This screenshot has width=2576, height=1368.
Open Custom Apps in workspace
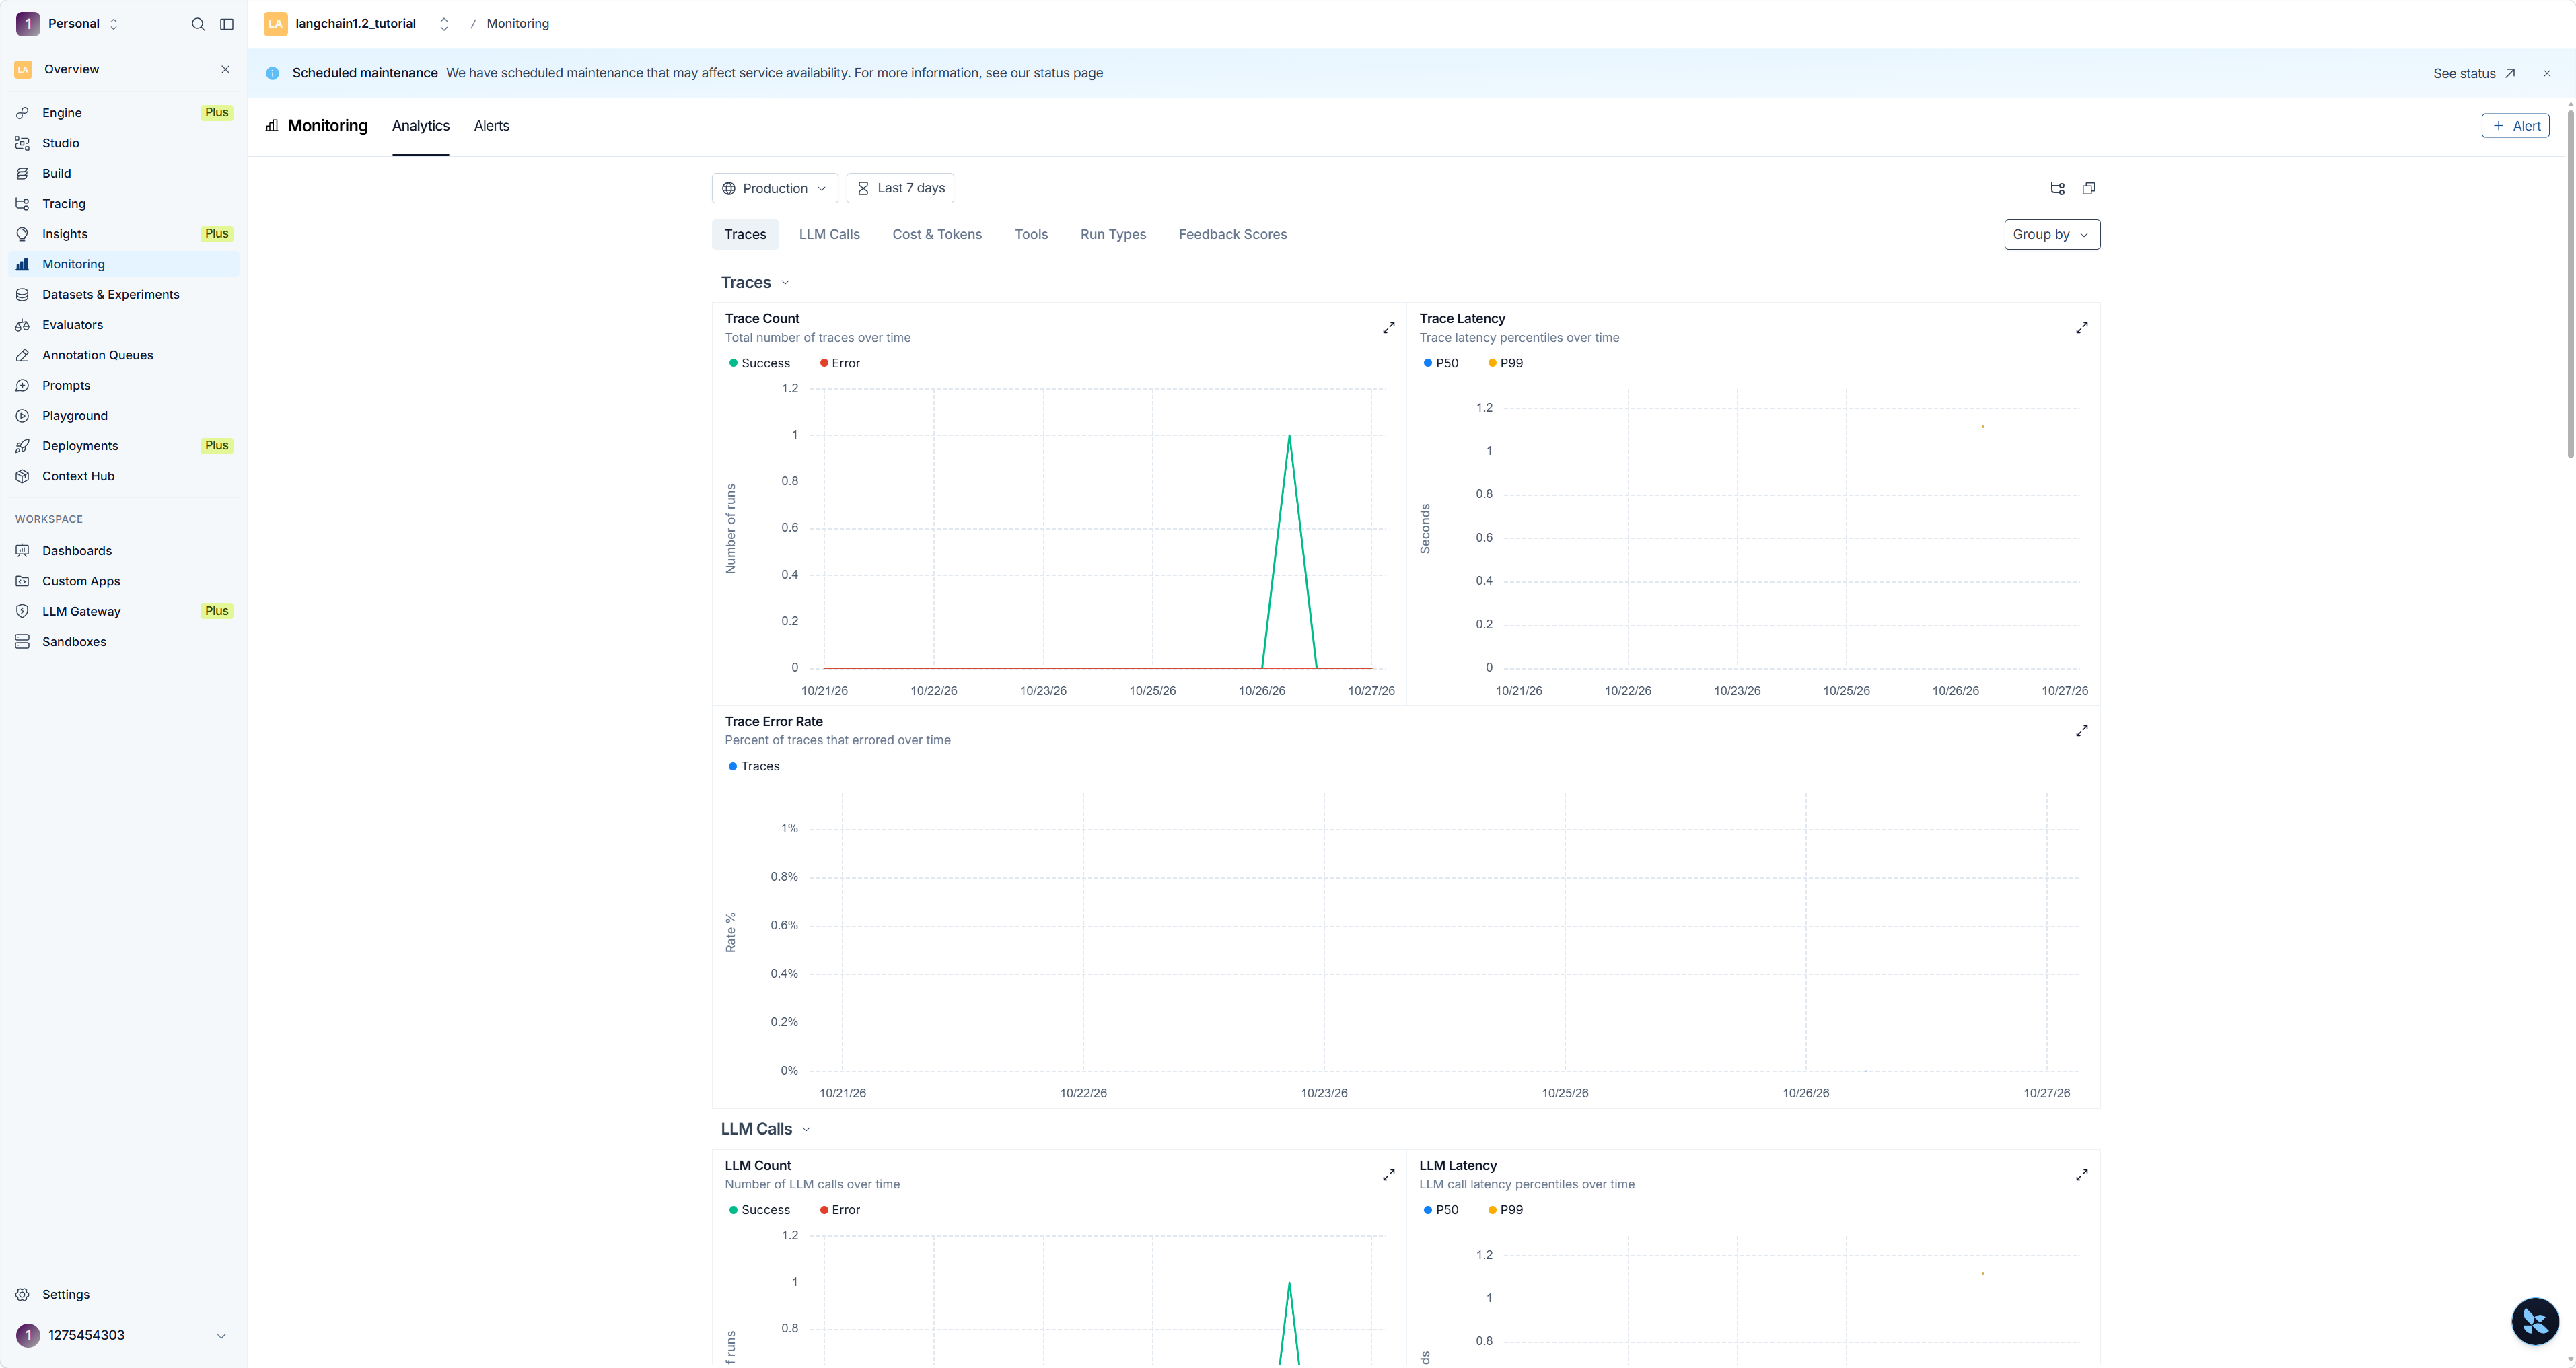pyautogui.click(x=124, y=581)
